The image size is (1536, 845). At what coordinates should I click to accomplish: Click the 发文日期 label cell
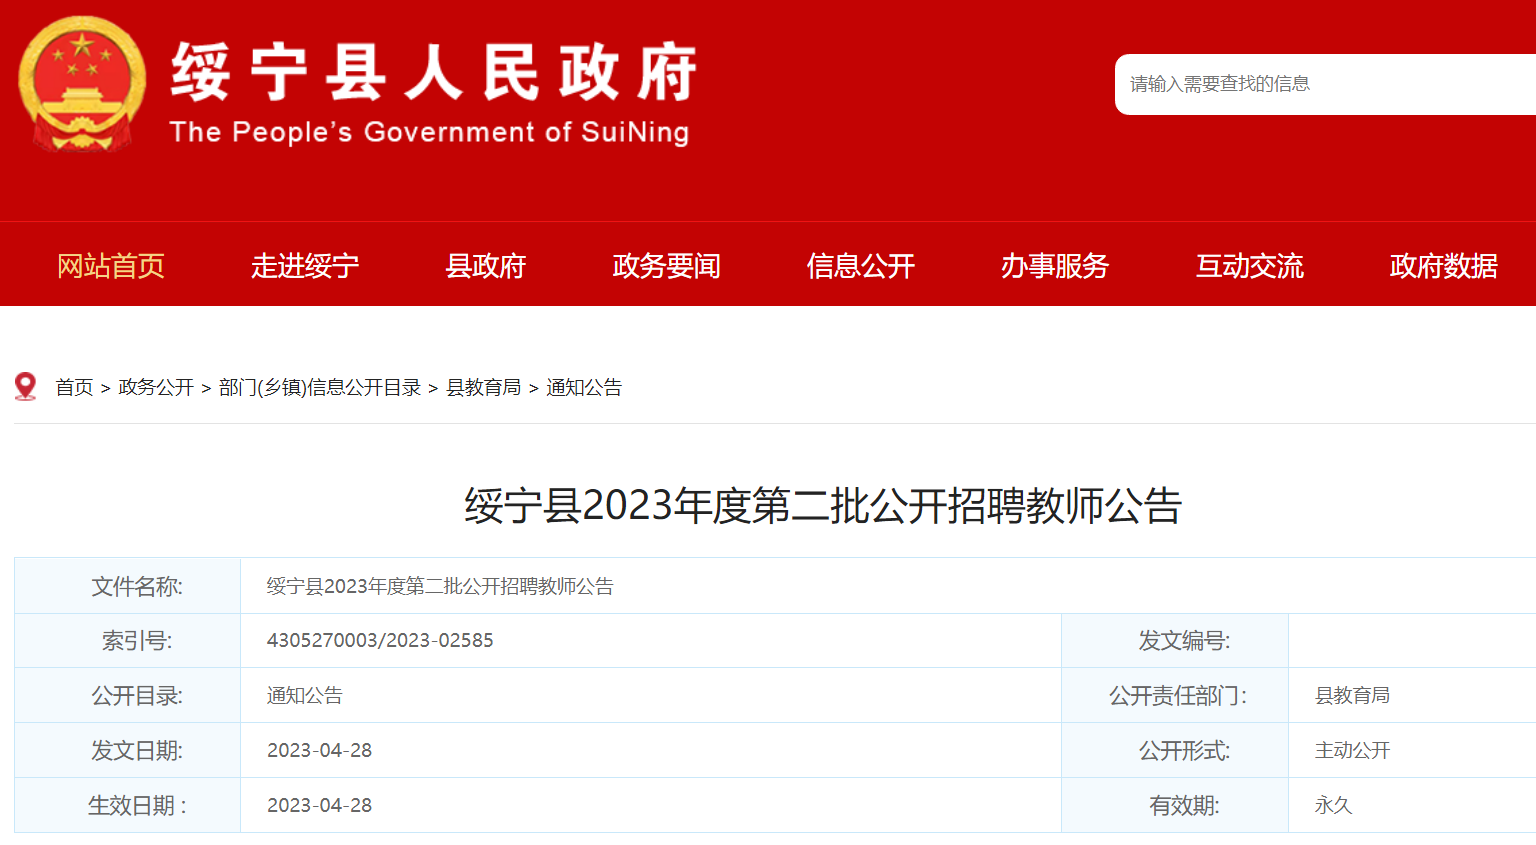128,750
